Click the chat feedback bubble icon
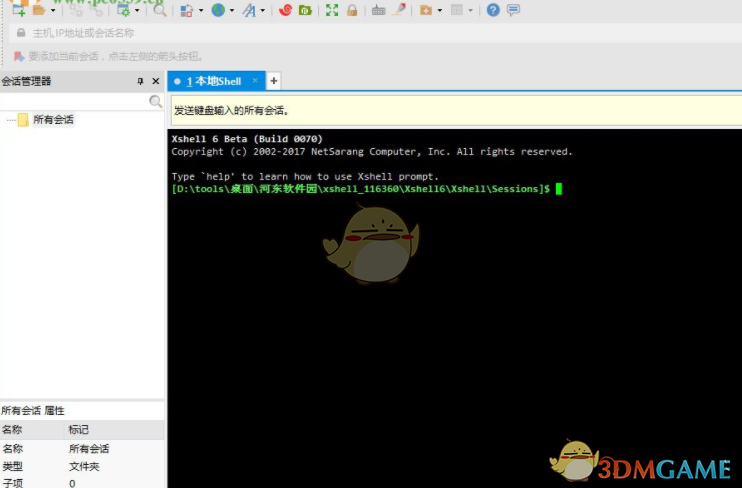The height and width of the screenshot is (488, 742). [x=513, y=10]
